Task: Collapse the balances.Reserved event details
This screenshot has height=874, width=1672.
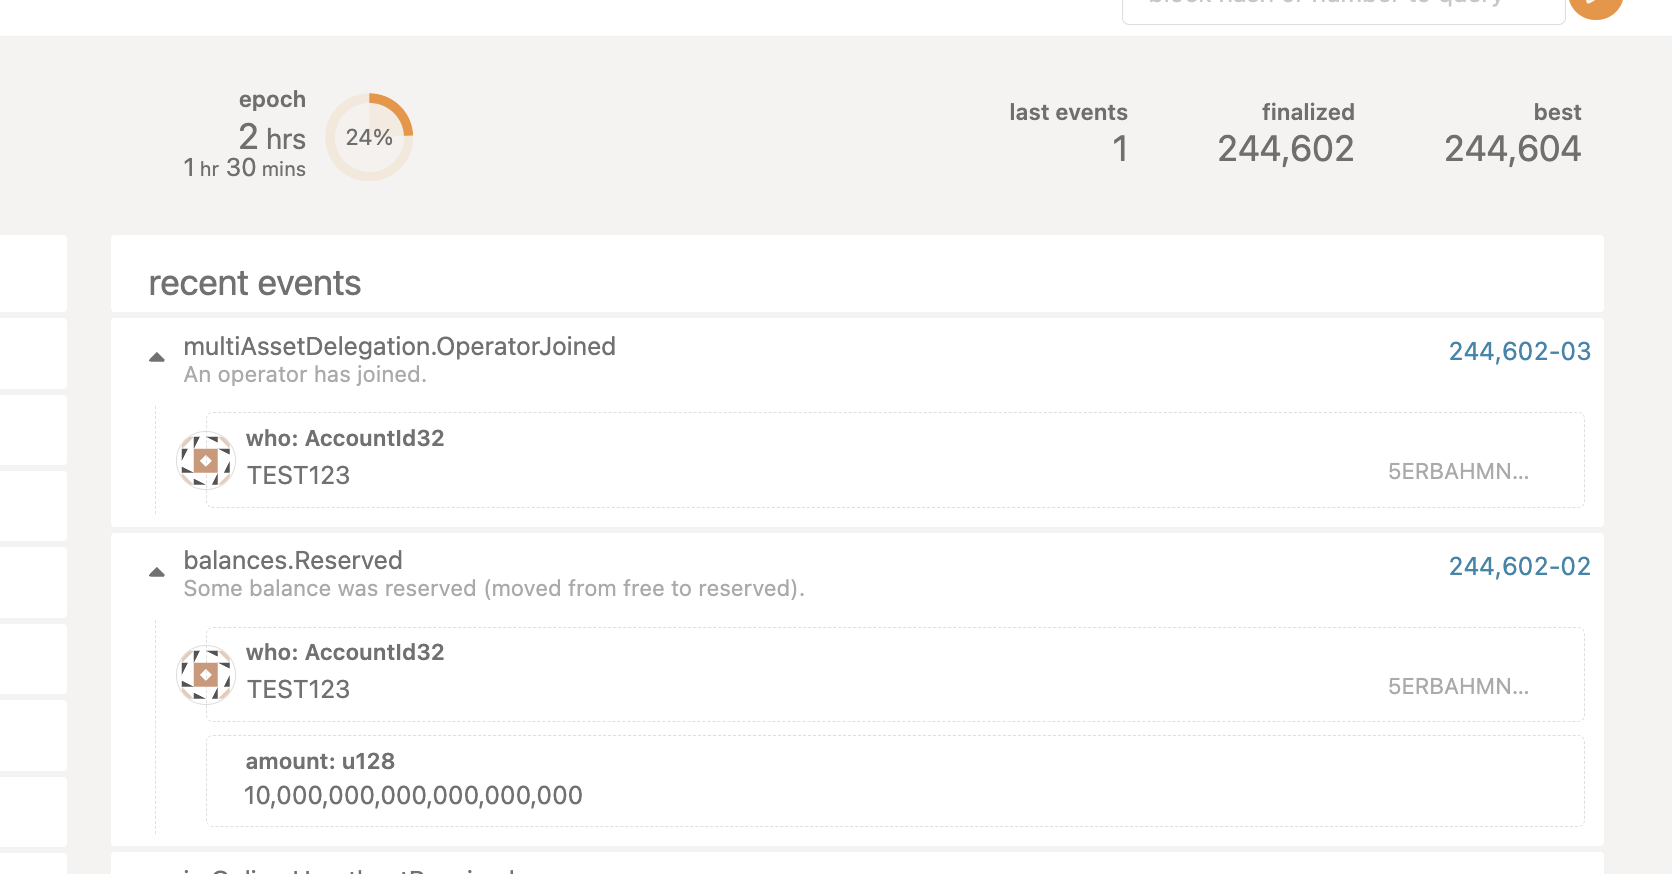Action: point(157,571)
